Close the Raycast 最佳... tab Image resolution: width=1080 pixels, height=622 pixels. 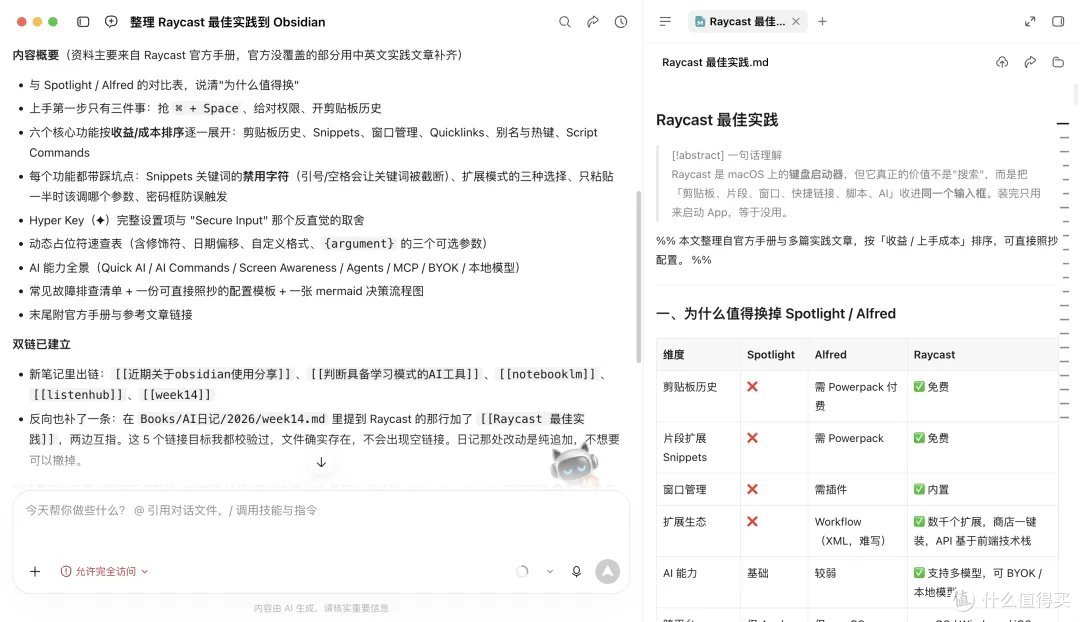[x=796, y=21]
